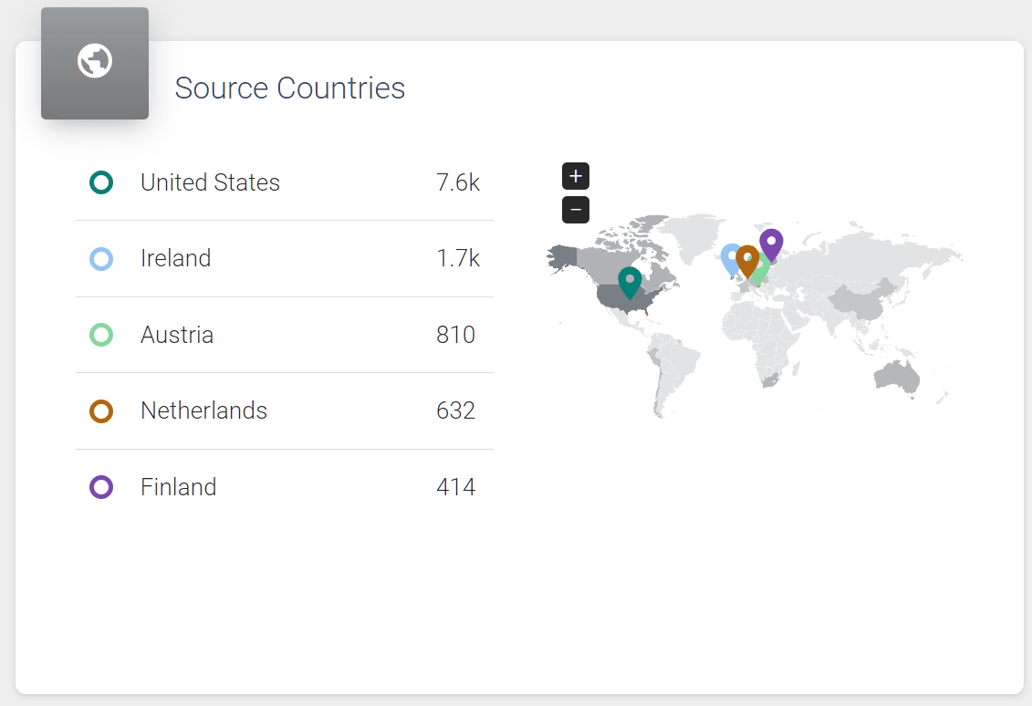1032x706 pixels.
Task: Click the globe icon on the card header
Action: [x=94, y=60]
